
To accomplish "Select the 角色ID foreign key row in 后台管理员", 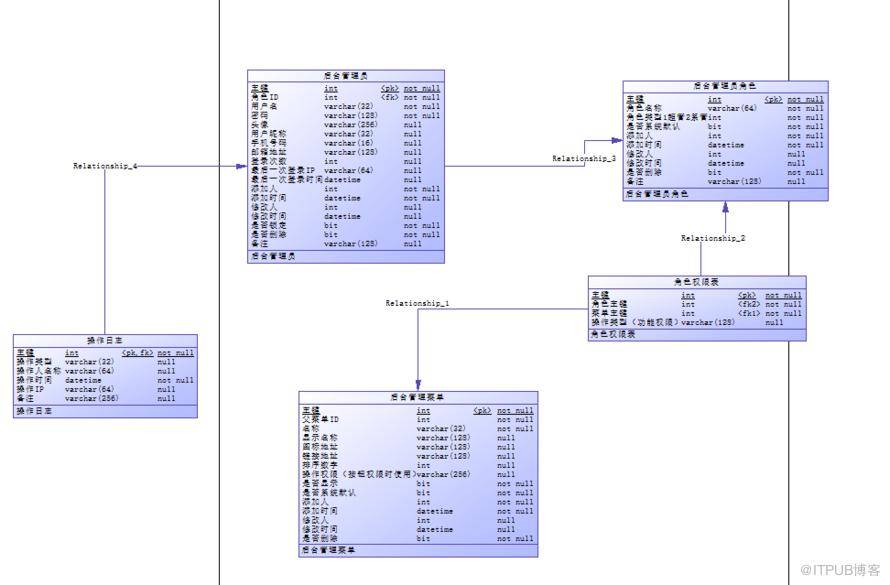I will tap(346, 98).
